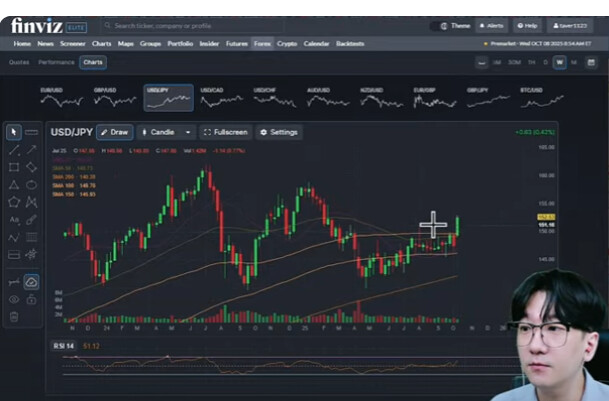Select the trend line drawing tool
Image resolution: width=609 pixels, height=401 pixels.
pos(14,150)
